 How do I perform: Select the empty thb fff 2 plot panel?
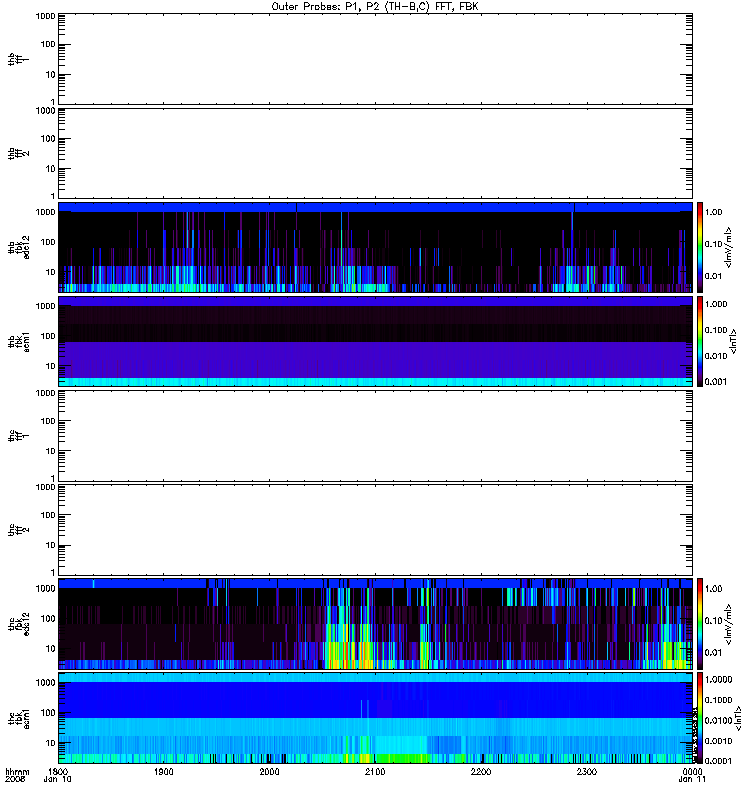pos(376,153)
